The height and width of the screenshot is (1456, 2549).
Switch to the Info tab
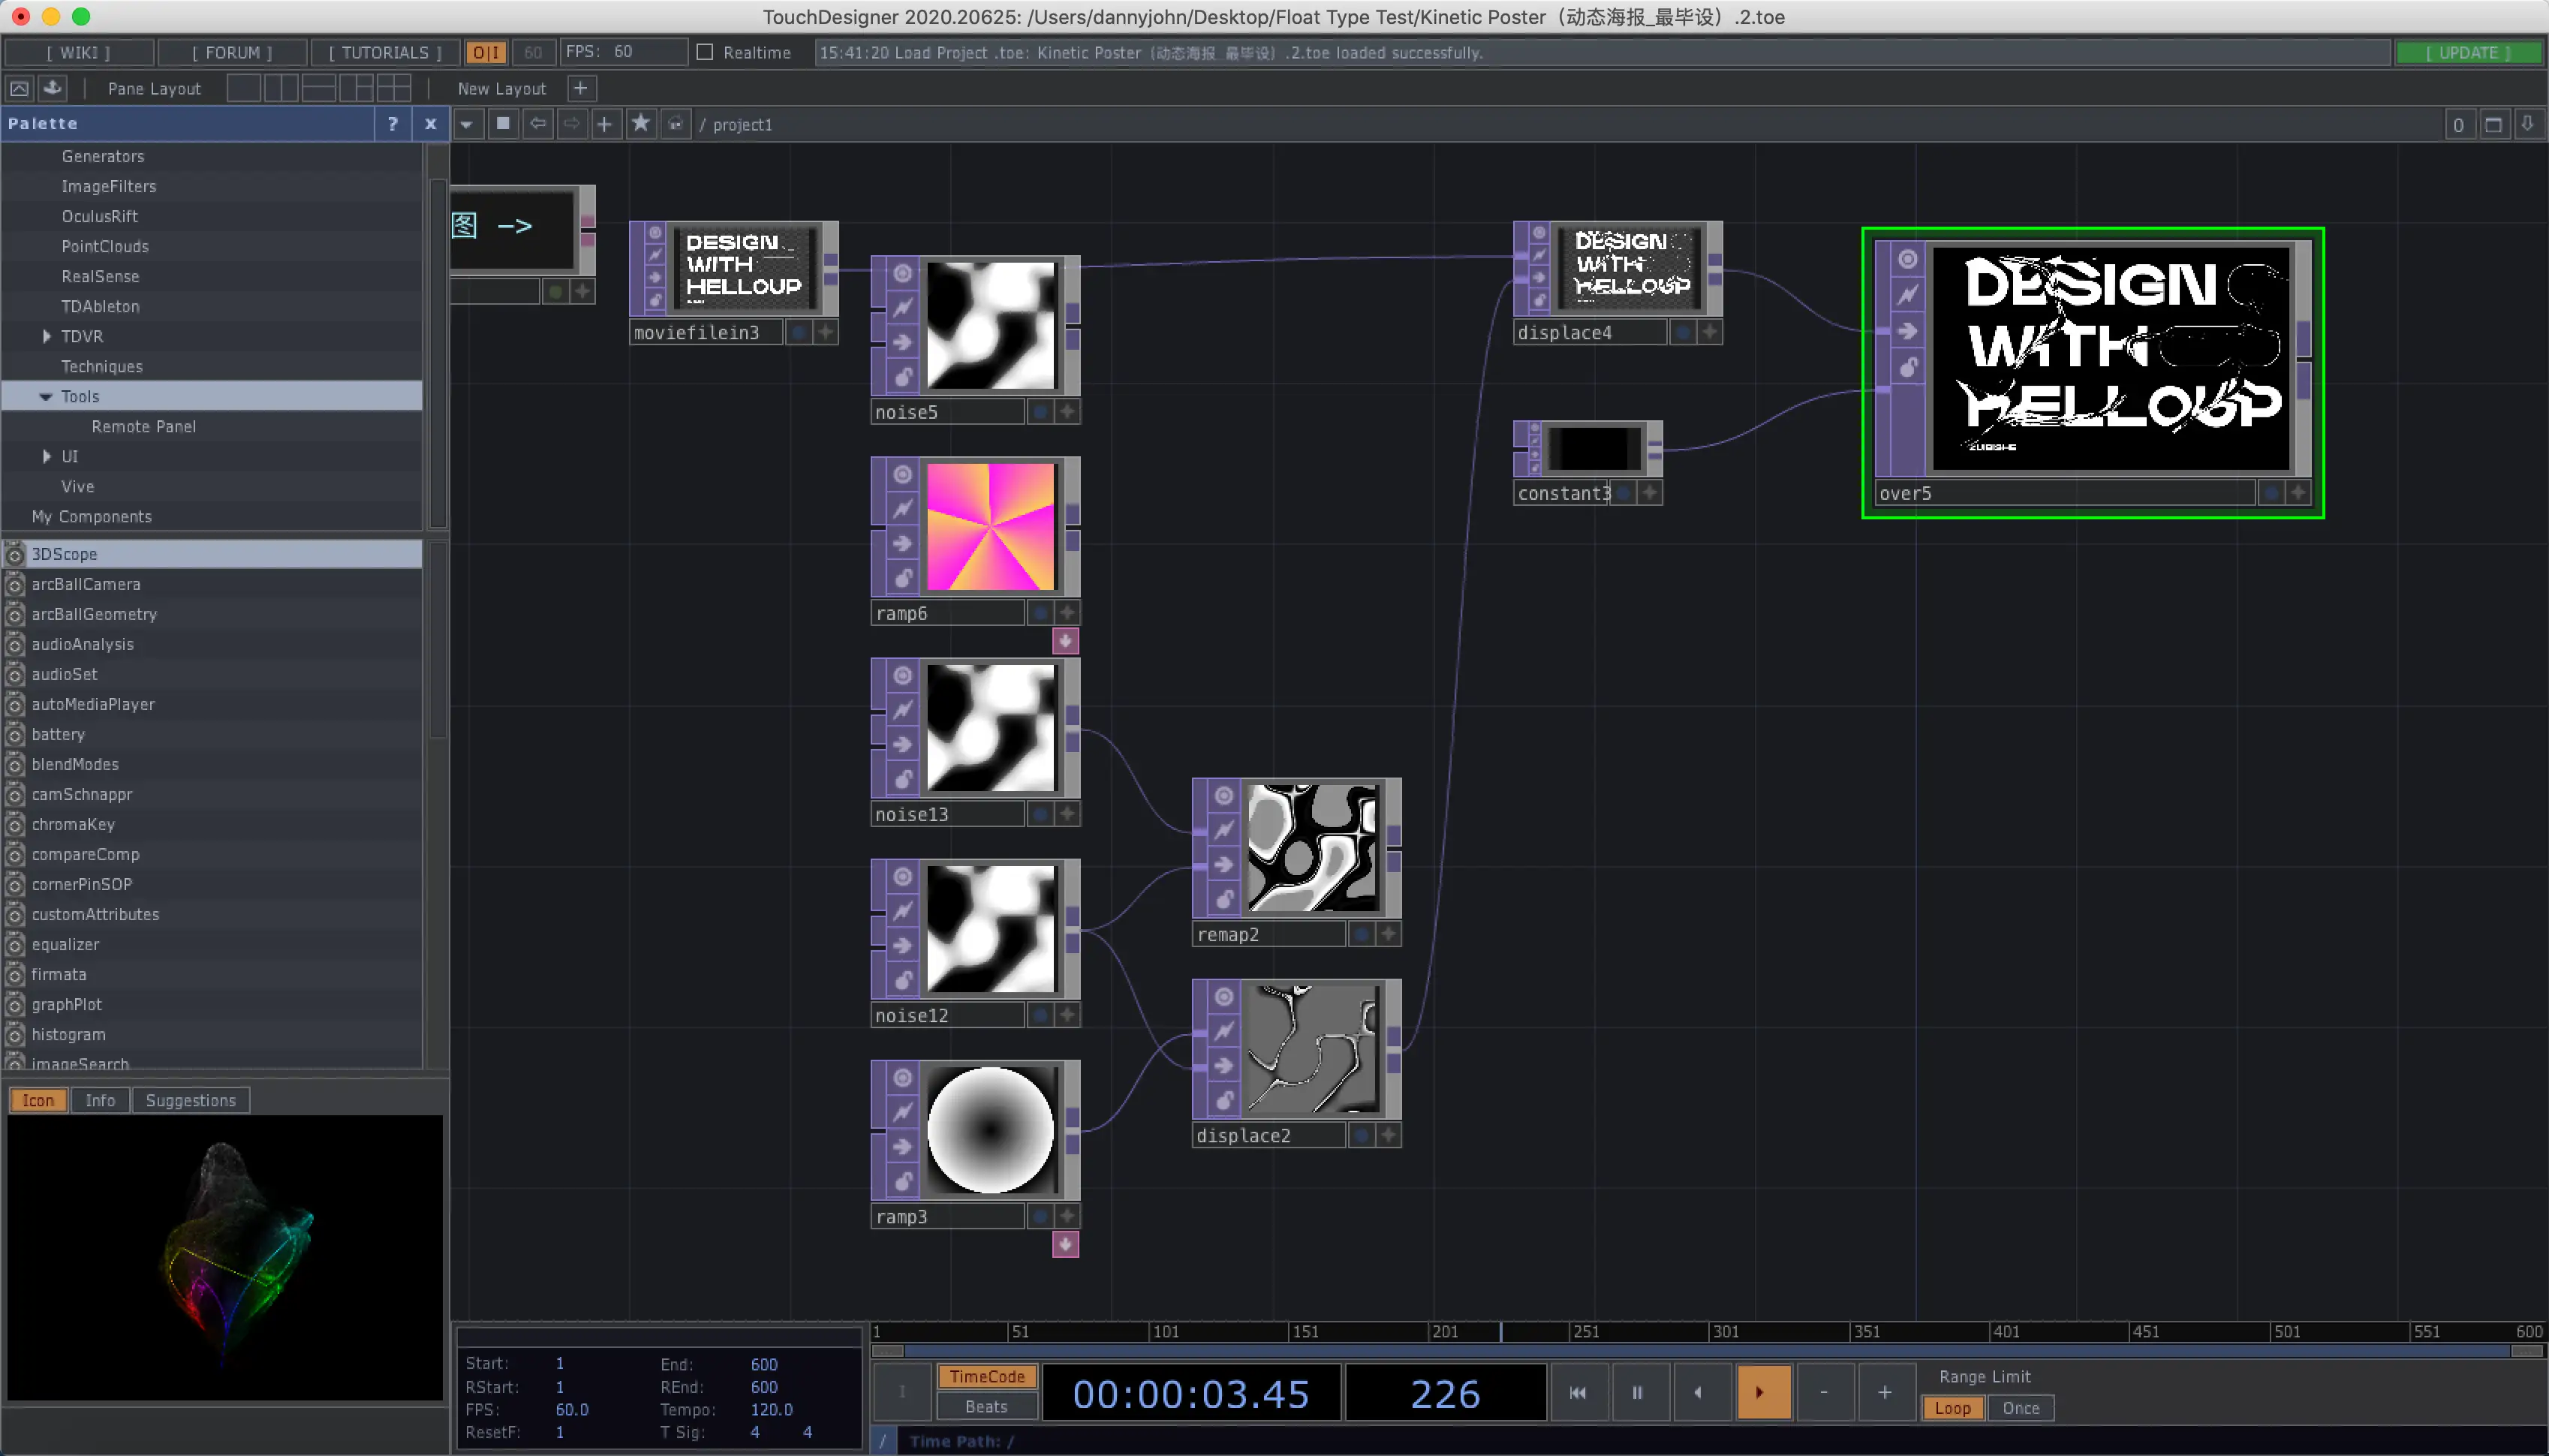100,1100
